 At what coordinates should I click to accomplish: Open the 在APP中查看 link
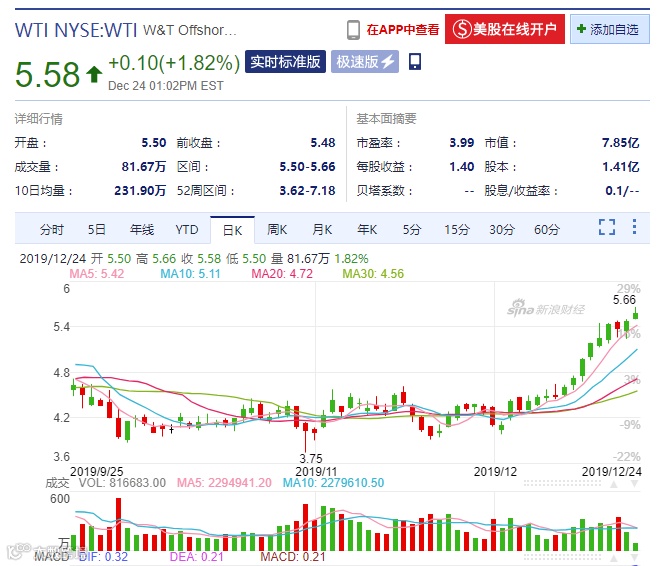coord(403,30)
